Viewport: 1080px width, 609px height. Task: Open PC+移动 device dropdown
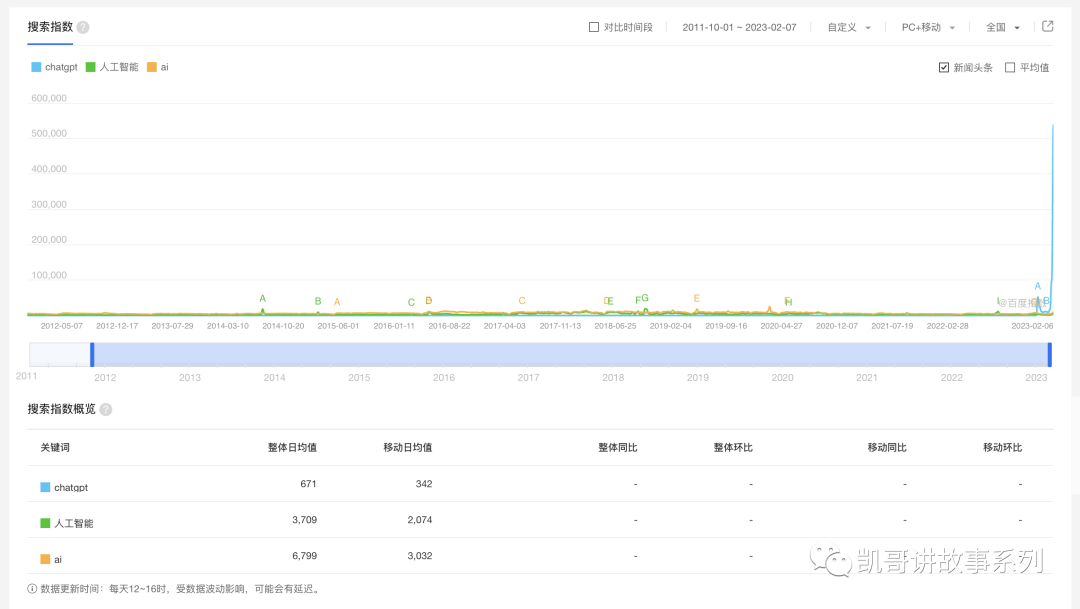[x=928, y=28]
